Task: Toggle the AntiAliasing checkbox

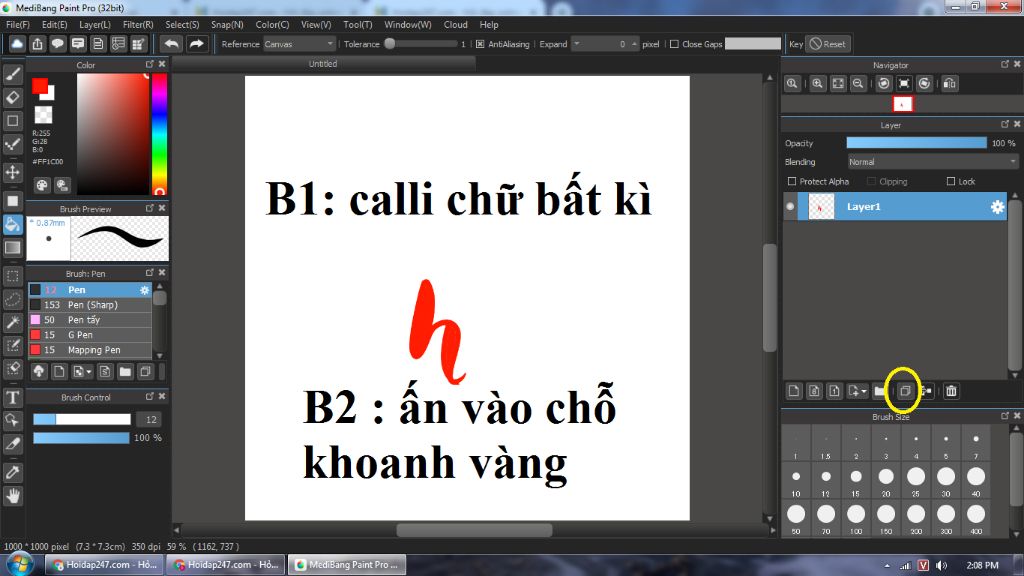Action: pos(480,44)
